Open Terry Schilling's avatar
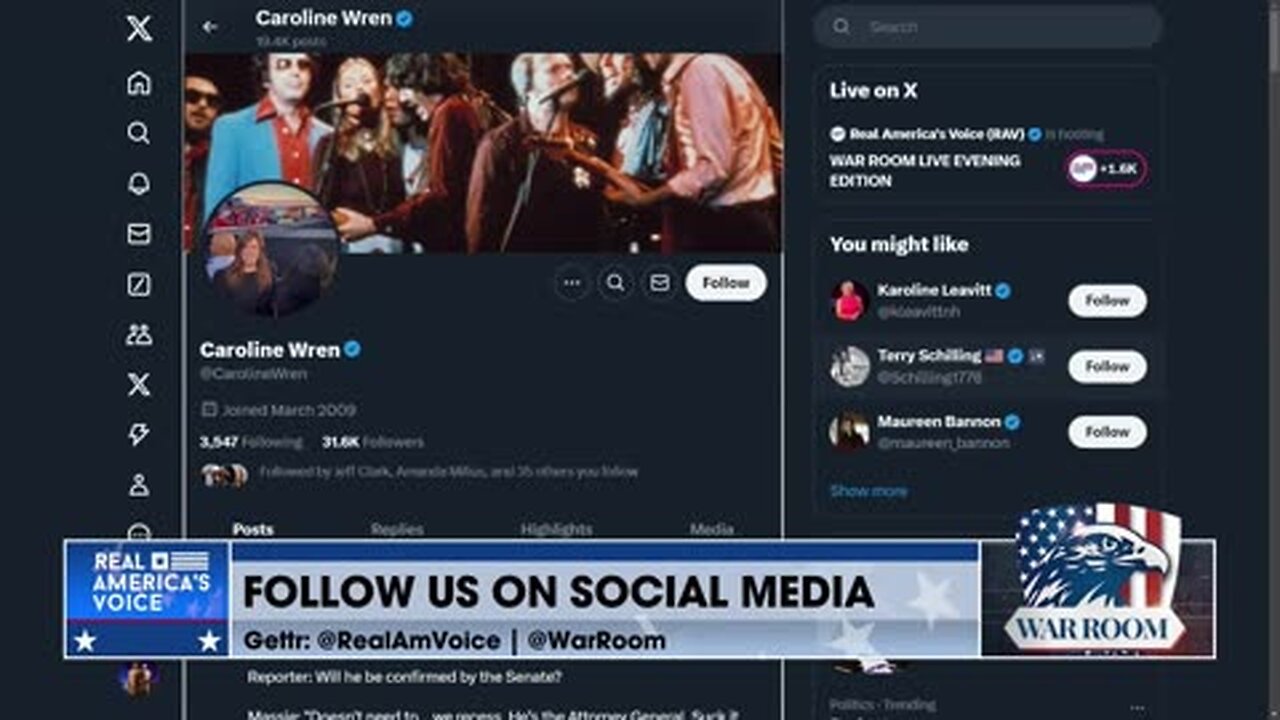The height and width of the screenshot is (720, 1280). click(x=849, y=367)
